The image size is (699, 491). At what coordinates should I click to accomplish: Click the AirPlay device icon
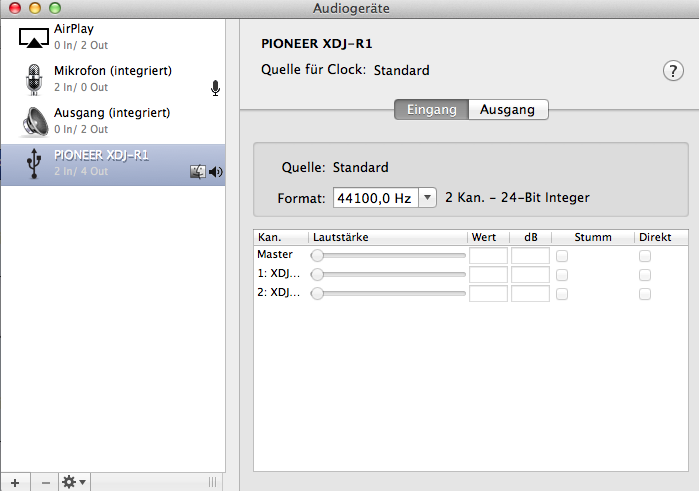pyautogui.click(x=34, y=37)
